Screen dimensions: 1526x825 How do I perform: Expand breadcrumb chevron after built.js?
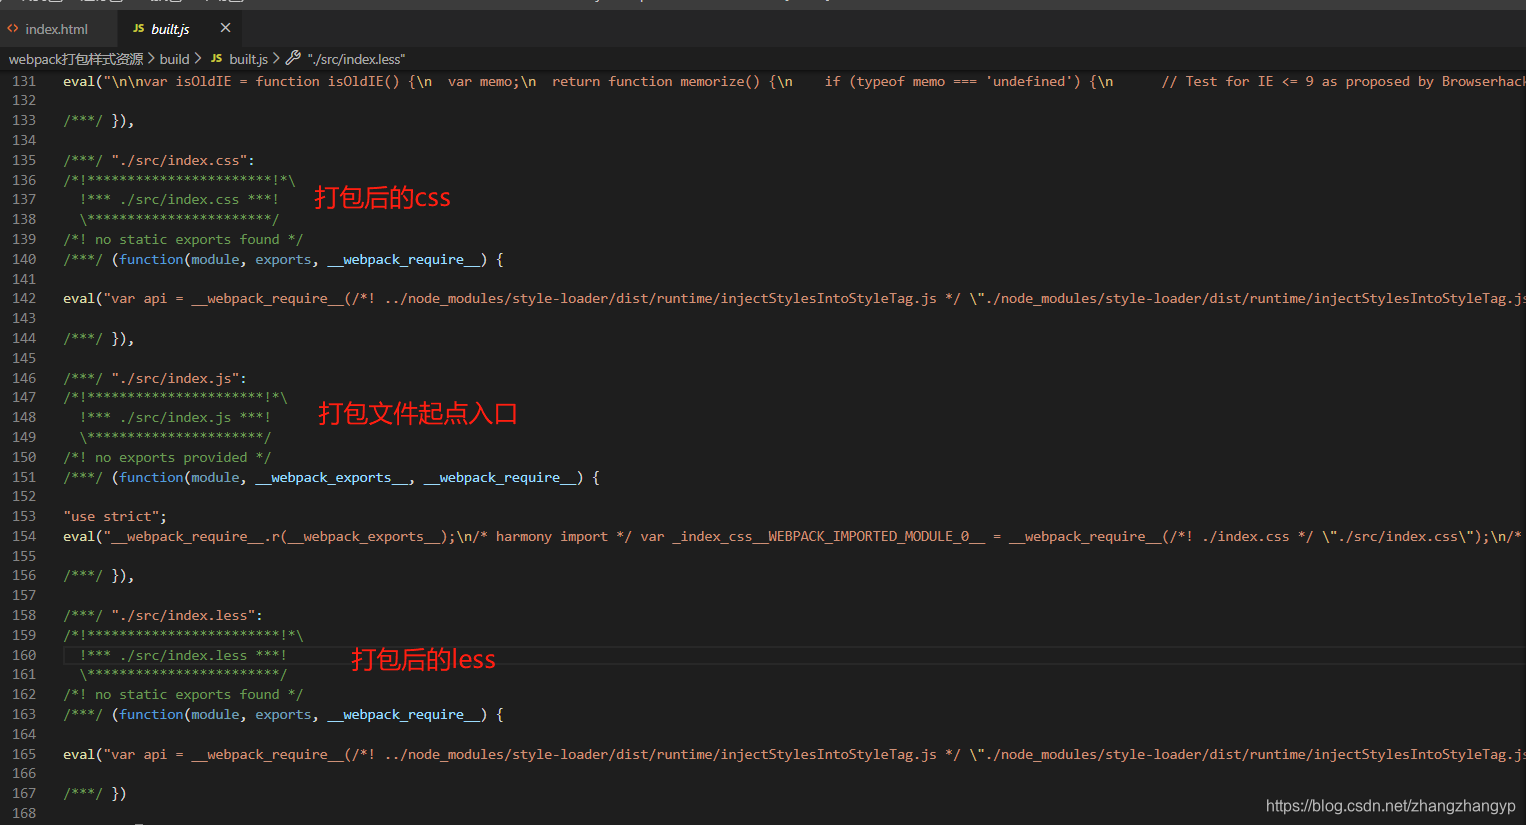click(276, 59)
